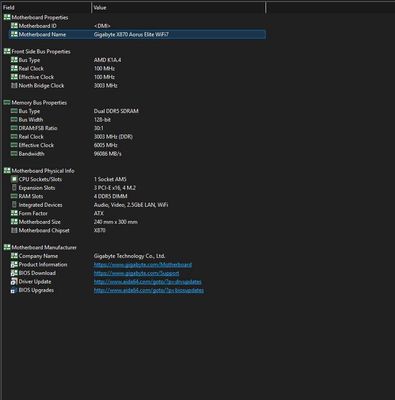Click the BIOS Download row icon
The image size is (395, 400).
(14, 273)
